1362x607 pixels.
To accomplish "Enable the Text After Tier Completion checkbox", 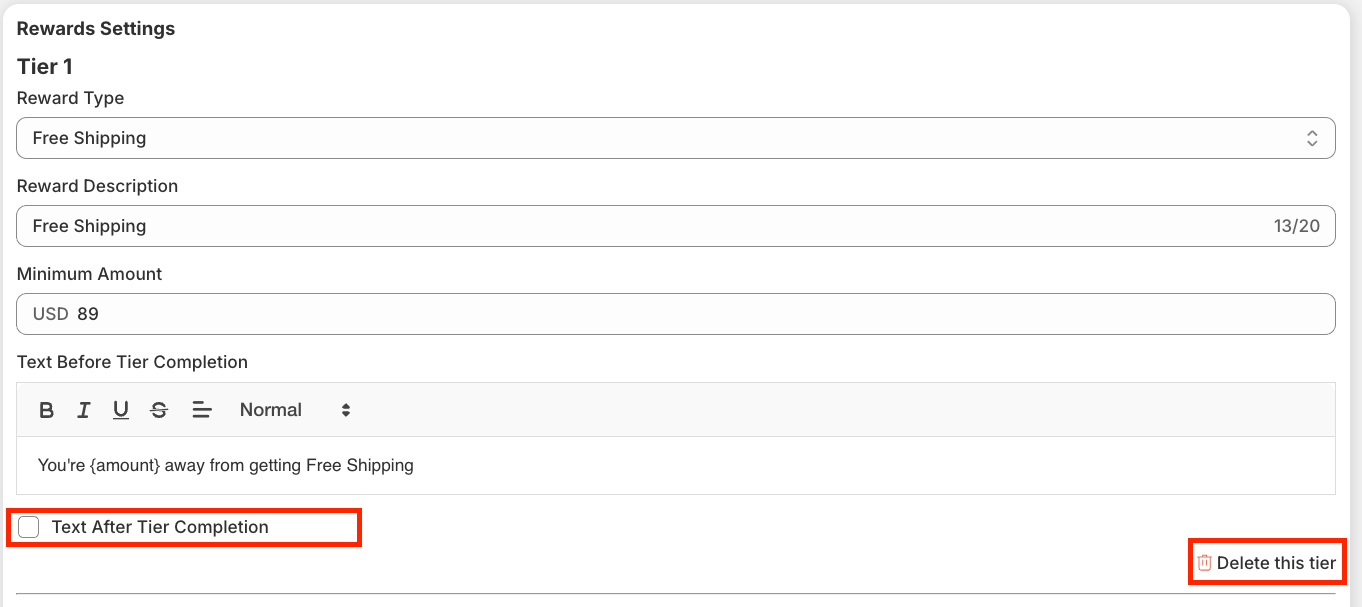I will (29, 527).
